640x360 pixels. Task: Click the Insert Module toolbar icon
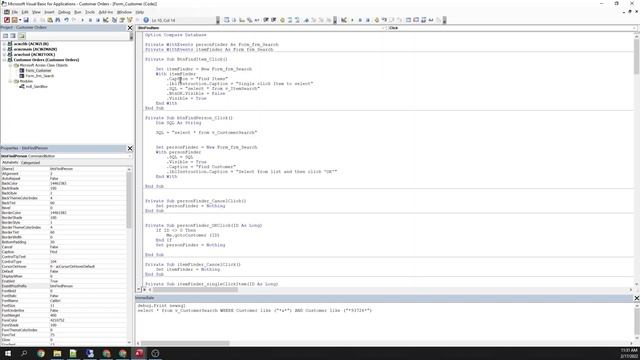[15, 20]
